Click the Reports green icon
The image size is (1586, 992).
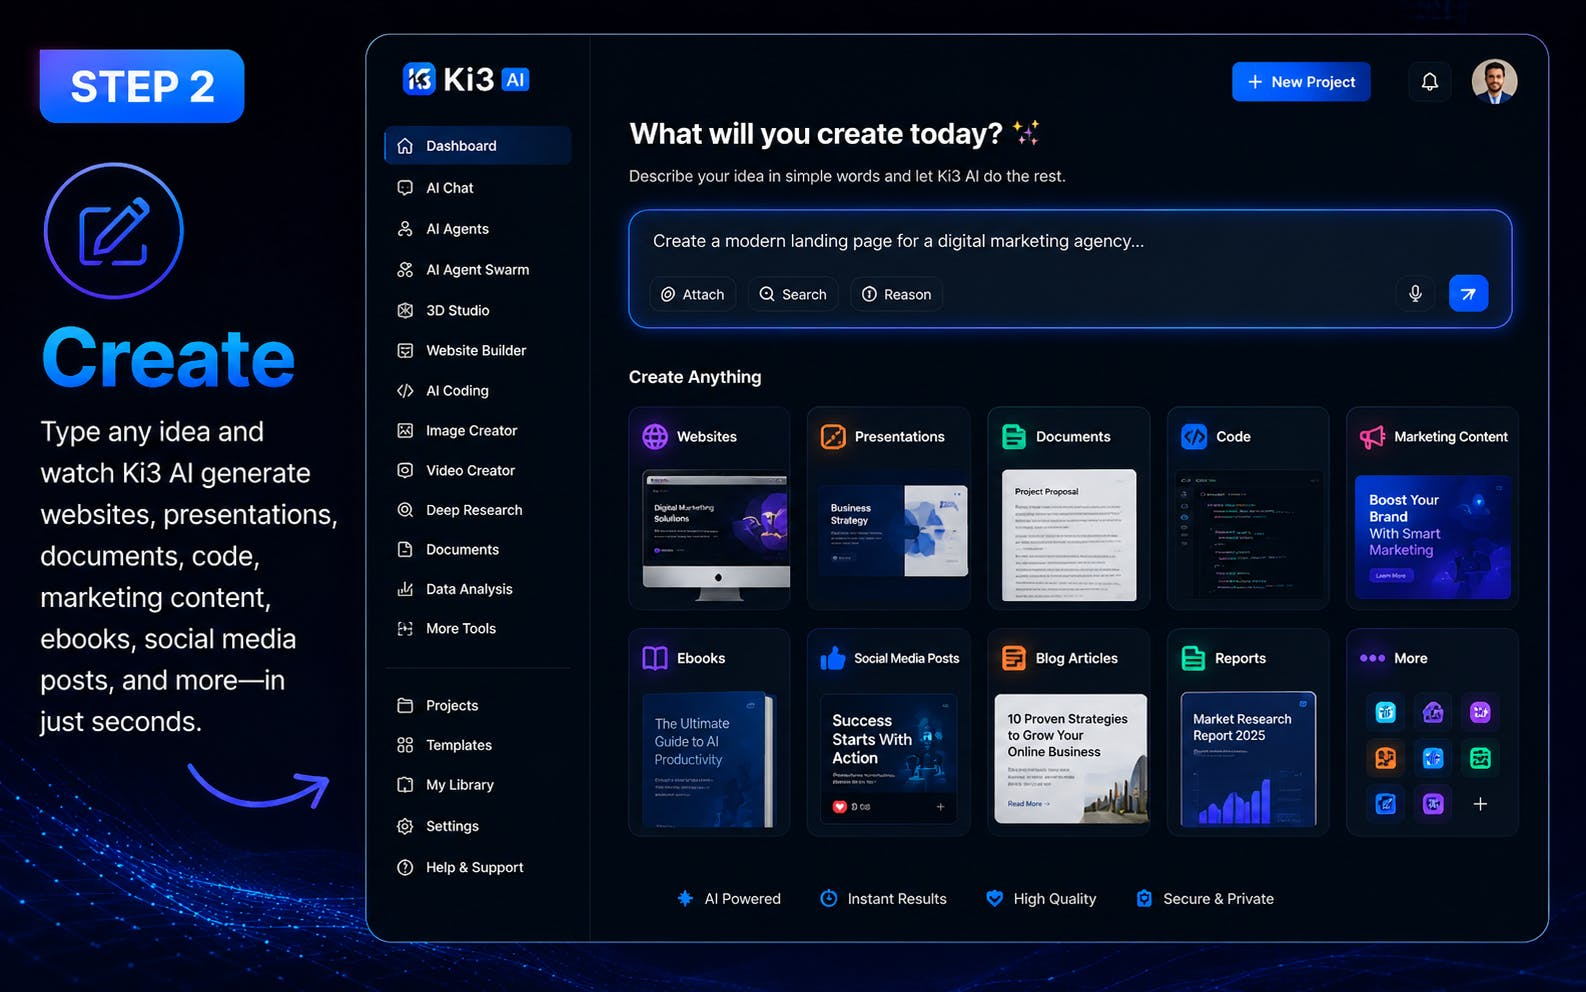tap(1193, 658)
